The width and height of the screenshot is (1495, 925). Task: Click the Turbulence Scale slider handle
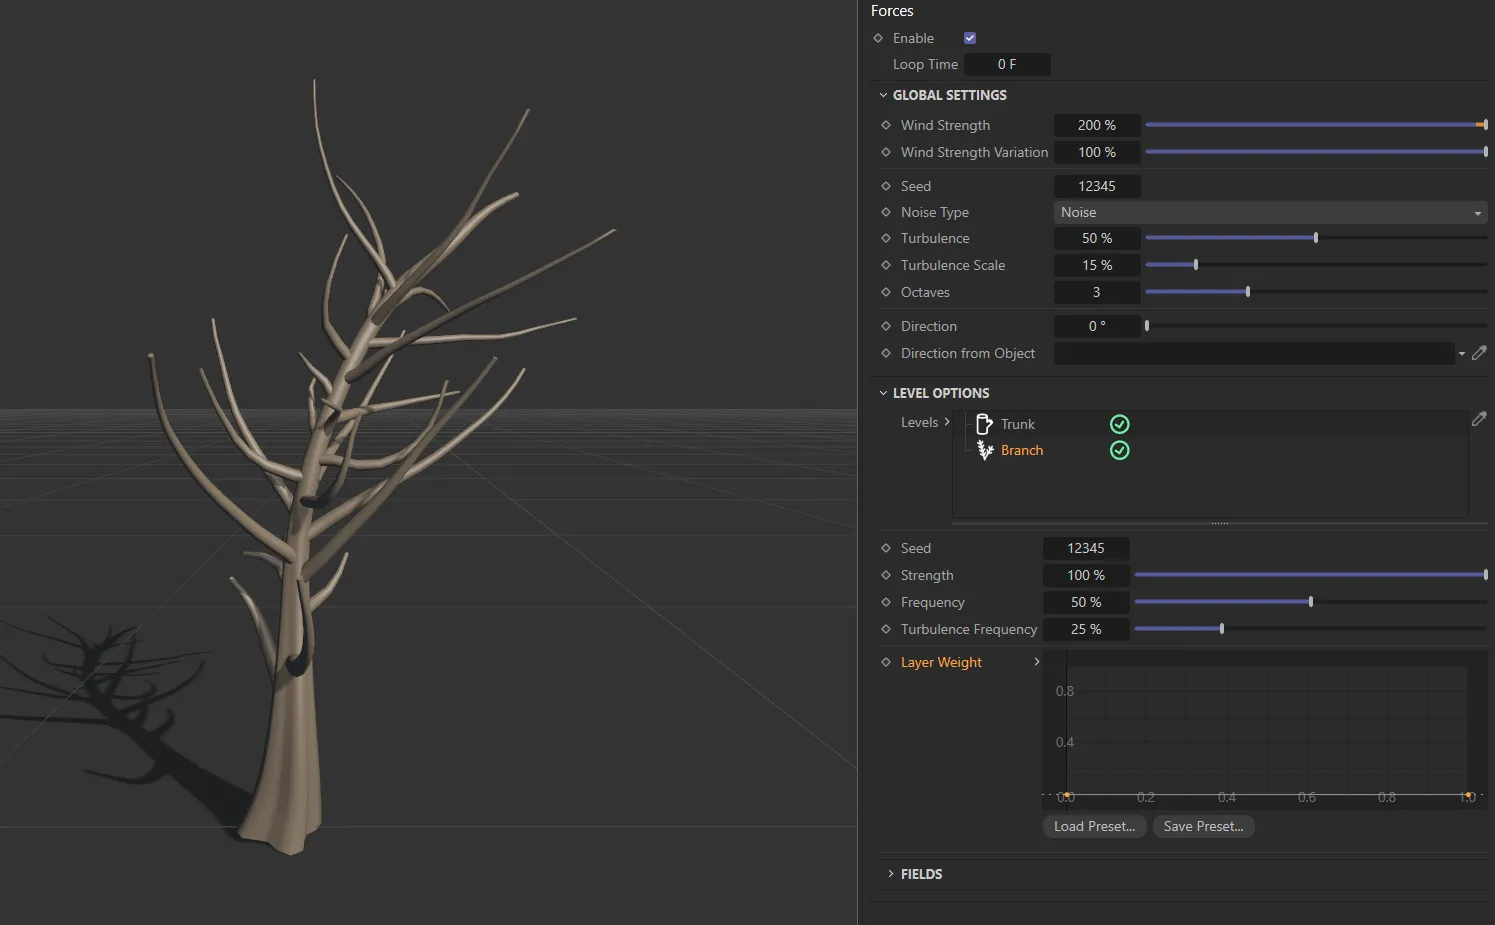point(1196,265)
